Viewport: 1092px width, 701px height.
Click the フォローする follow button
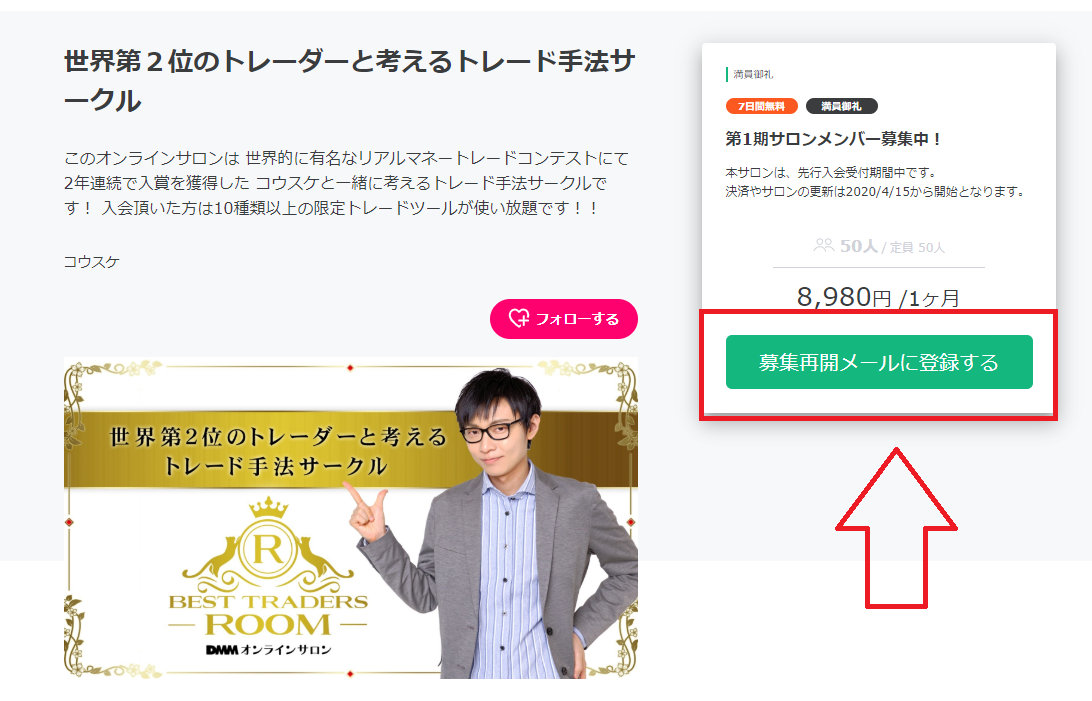tap(563, 319)
